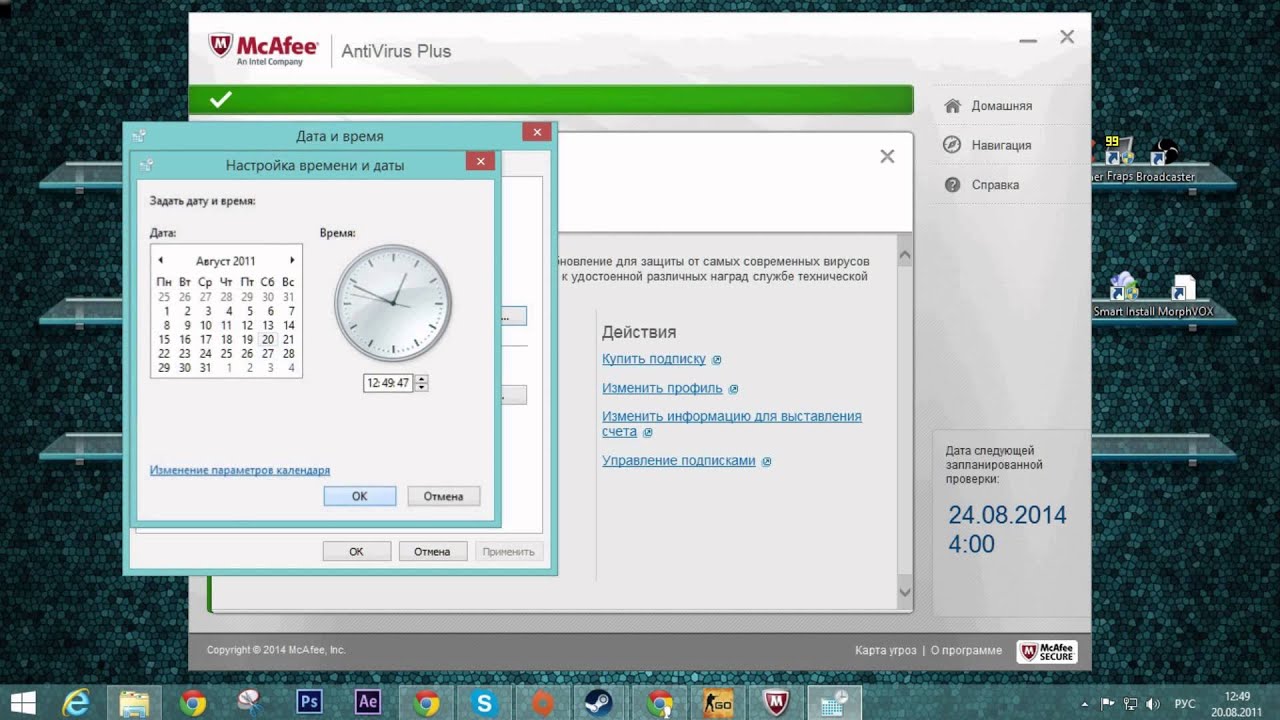Open Управление подписками link

679,461
